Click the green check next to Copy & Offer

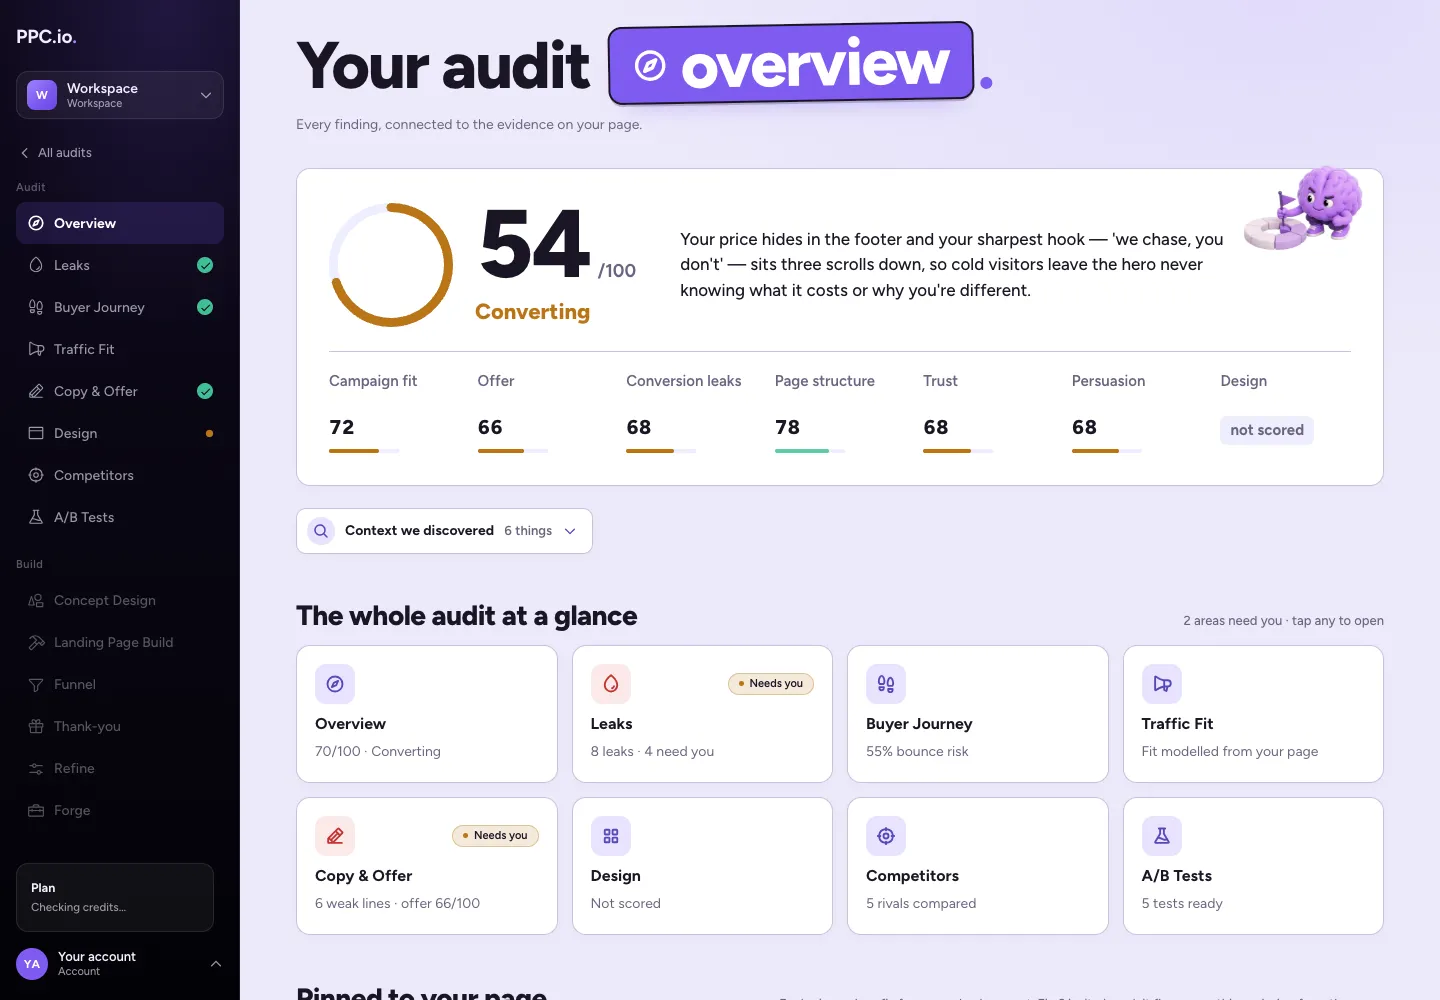click(205, 391)
